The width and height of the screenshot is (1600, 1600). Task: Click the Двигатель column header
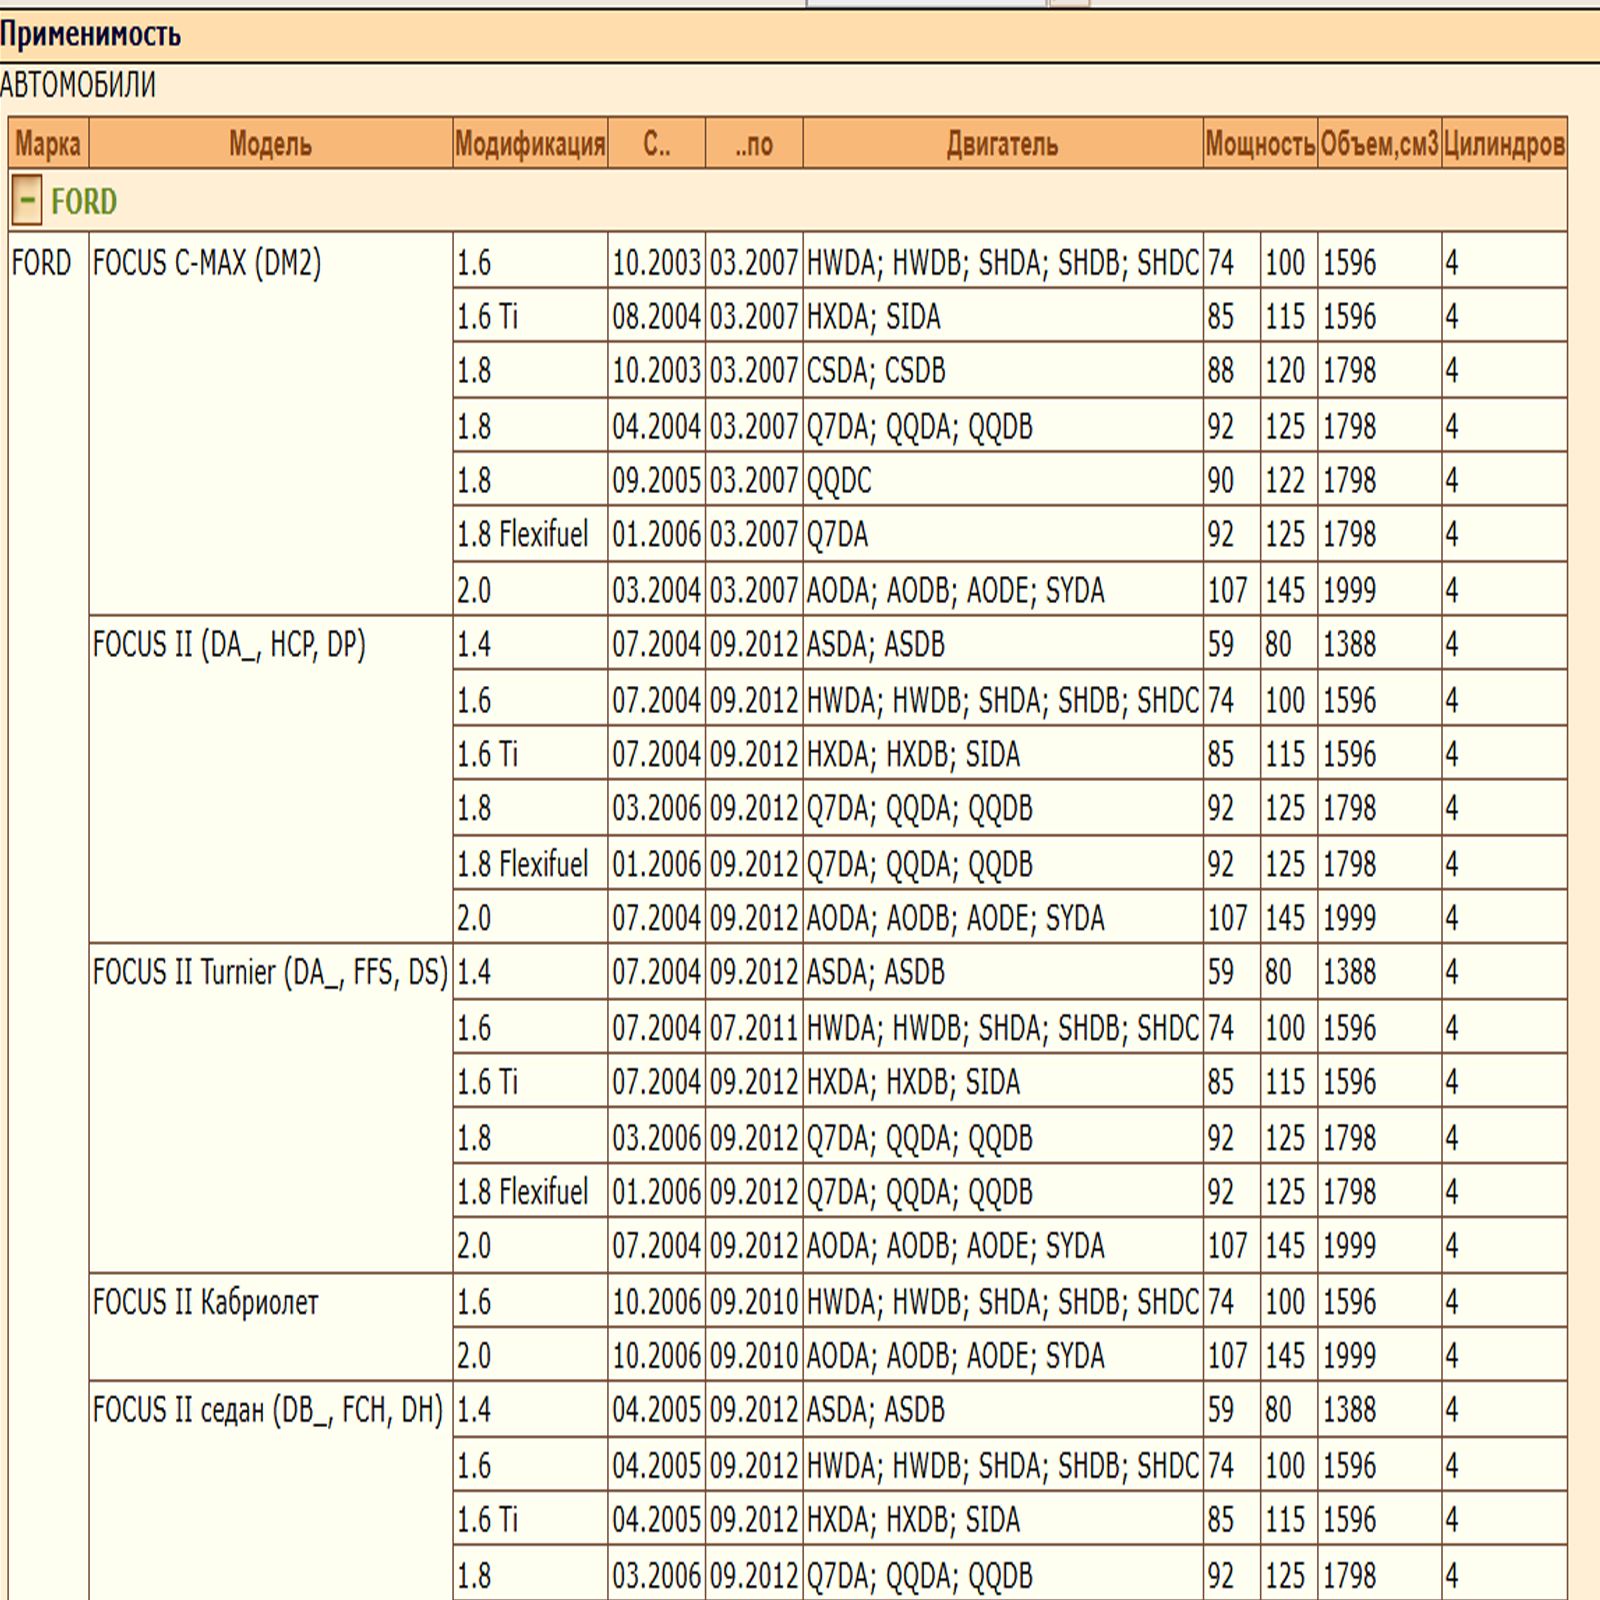click(x=1002, y=144)
